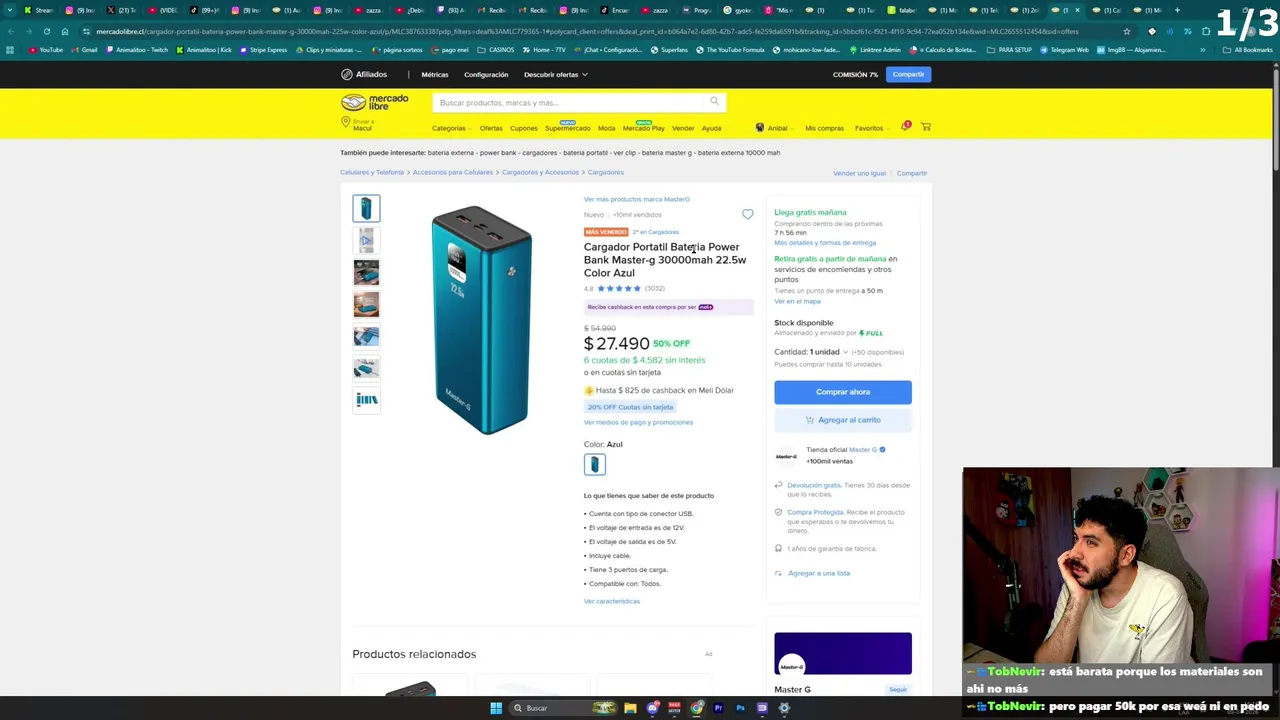This screenshot has width=1280, height=720.
Task: Click the delivery location pin icon
Action: (x=345, y=122)
